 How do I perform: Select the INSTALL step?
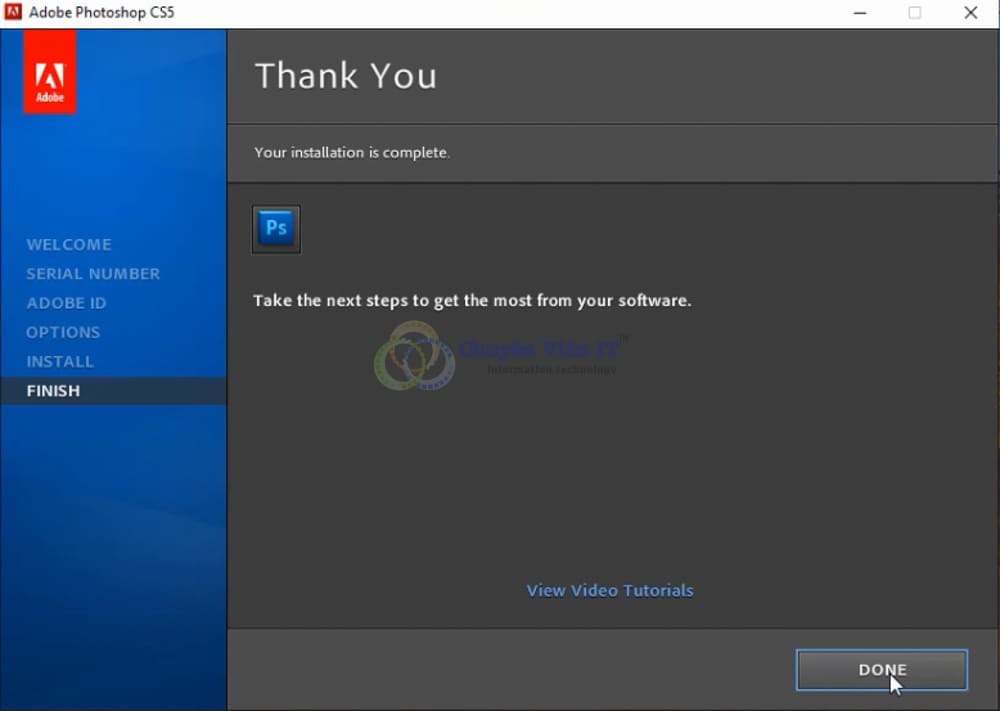pyautogui.click(x=60, y=361)
